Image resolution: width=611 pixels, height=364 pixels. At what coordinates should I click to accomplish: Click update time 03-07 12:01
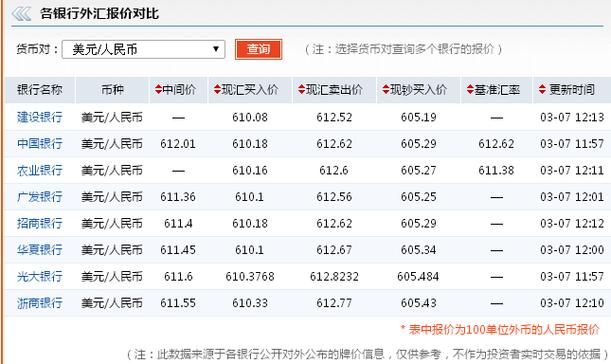click(572, 197)
